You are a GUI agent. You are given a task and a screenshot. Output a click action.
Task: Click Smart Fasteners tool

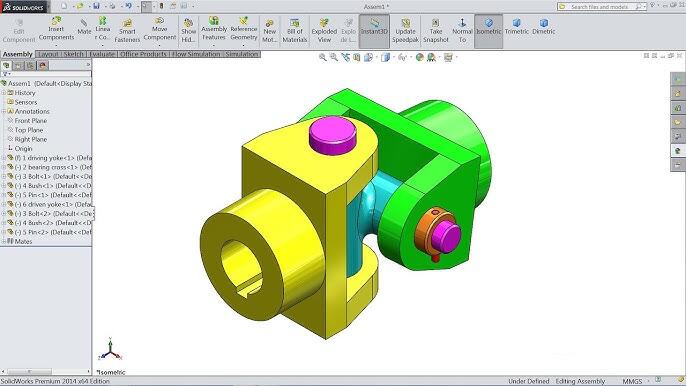(127, 30)
